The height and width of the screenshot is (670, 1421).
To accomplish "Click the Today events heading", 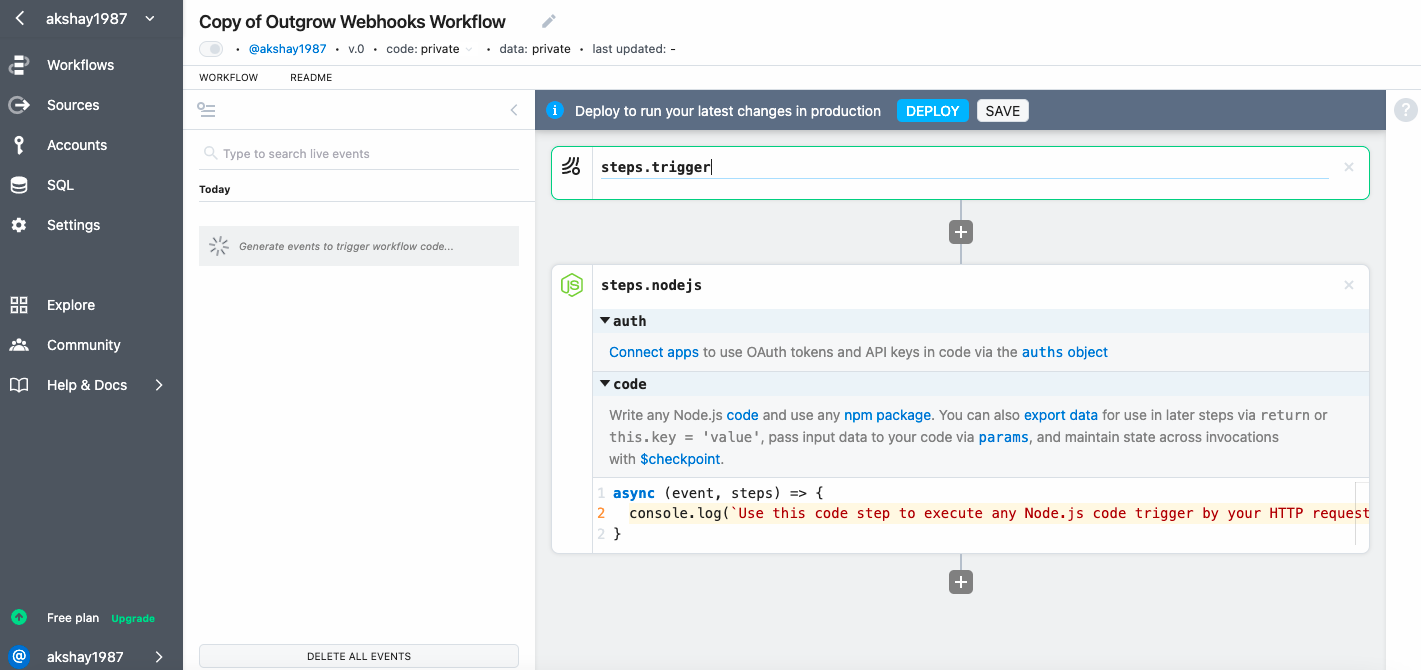I will point(215,189).
